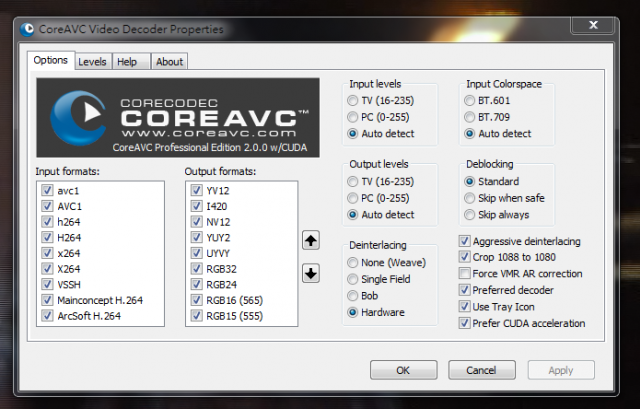Disable ArcSoft H.264 input format

click(47, 316)
